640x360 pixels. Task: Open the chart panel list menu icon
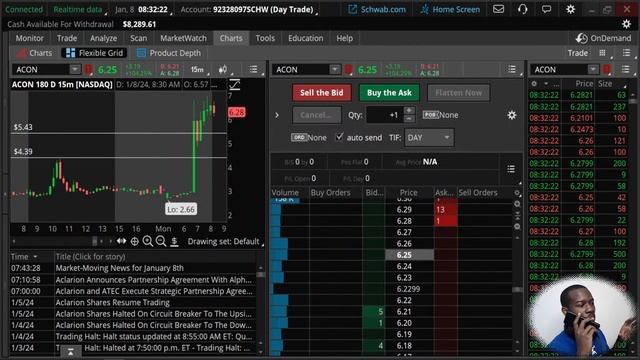pos(253,69)
